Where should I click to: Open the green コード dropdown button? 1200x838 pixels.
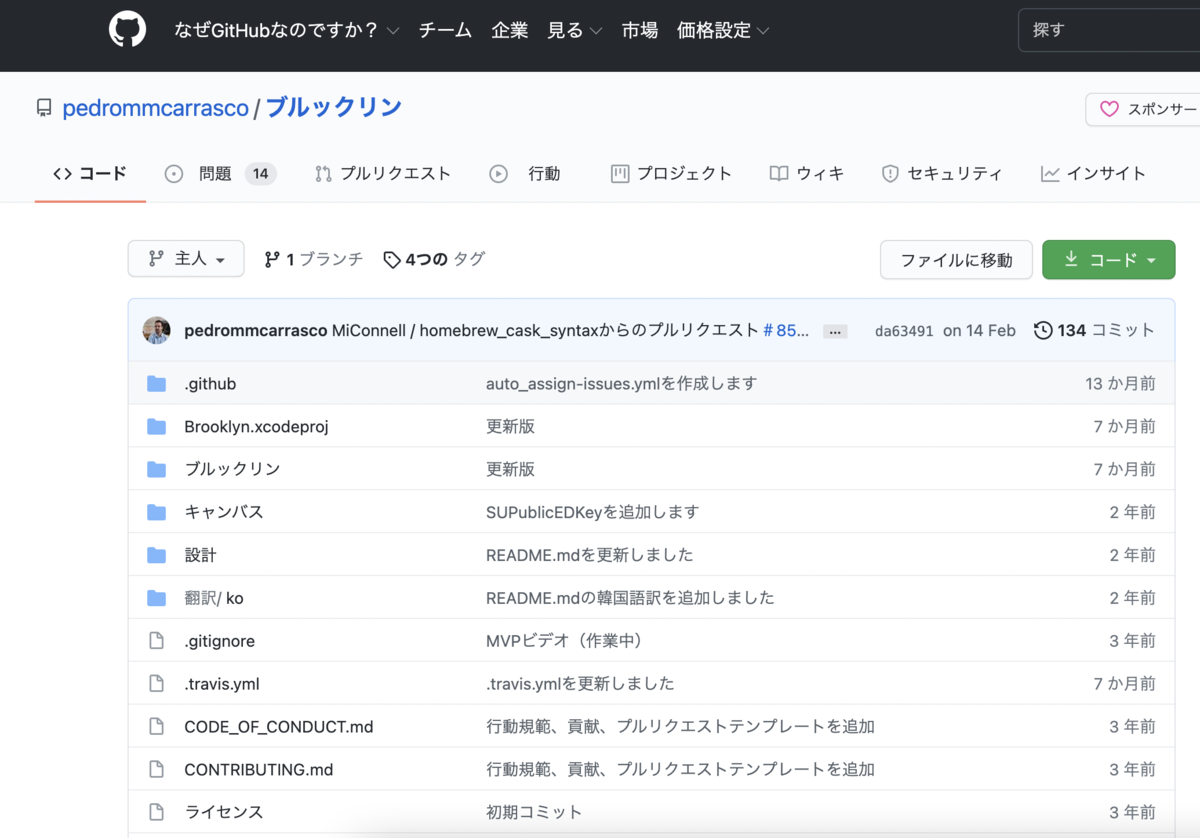(1109, 259)
